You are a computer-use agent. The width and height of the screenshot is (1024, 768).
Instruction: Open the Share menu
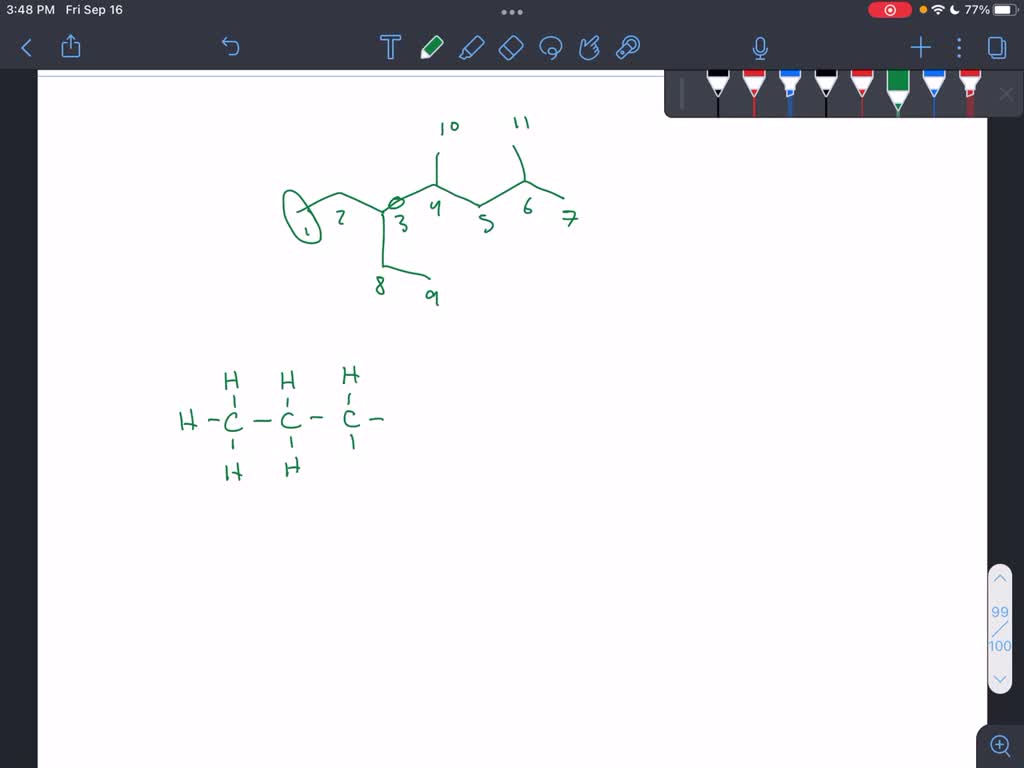pyautogui.click(x=70, y=47)
